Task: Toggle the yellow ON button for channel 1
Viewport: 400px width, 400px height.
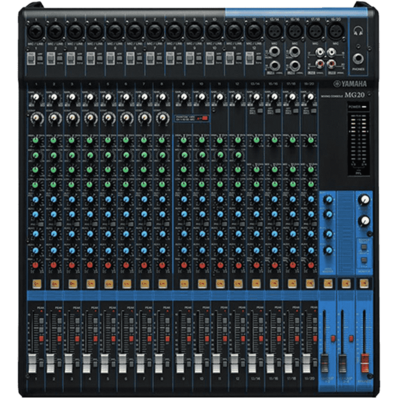Action: coord(37,284)
